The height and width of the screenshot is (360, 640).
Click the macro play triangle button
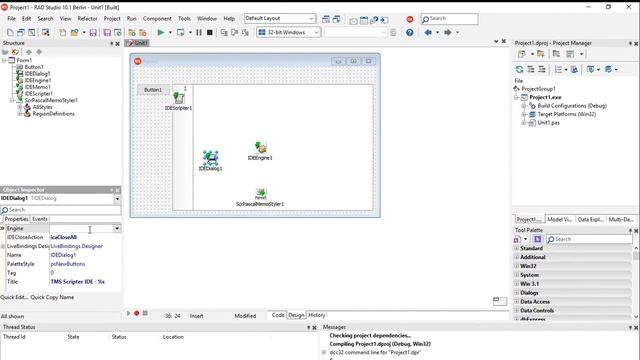coord(128,313)
